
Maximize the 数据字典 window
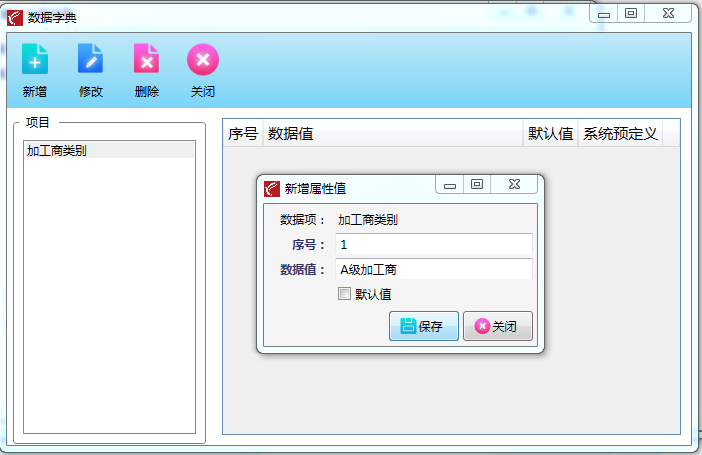click(631, 13)
